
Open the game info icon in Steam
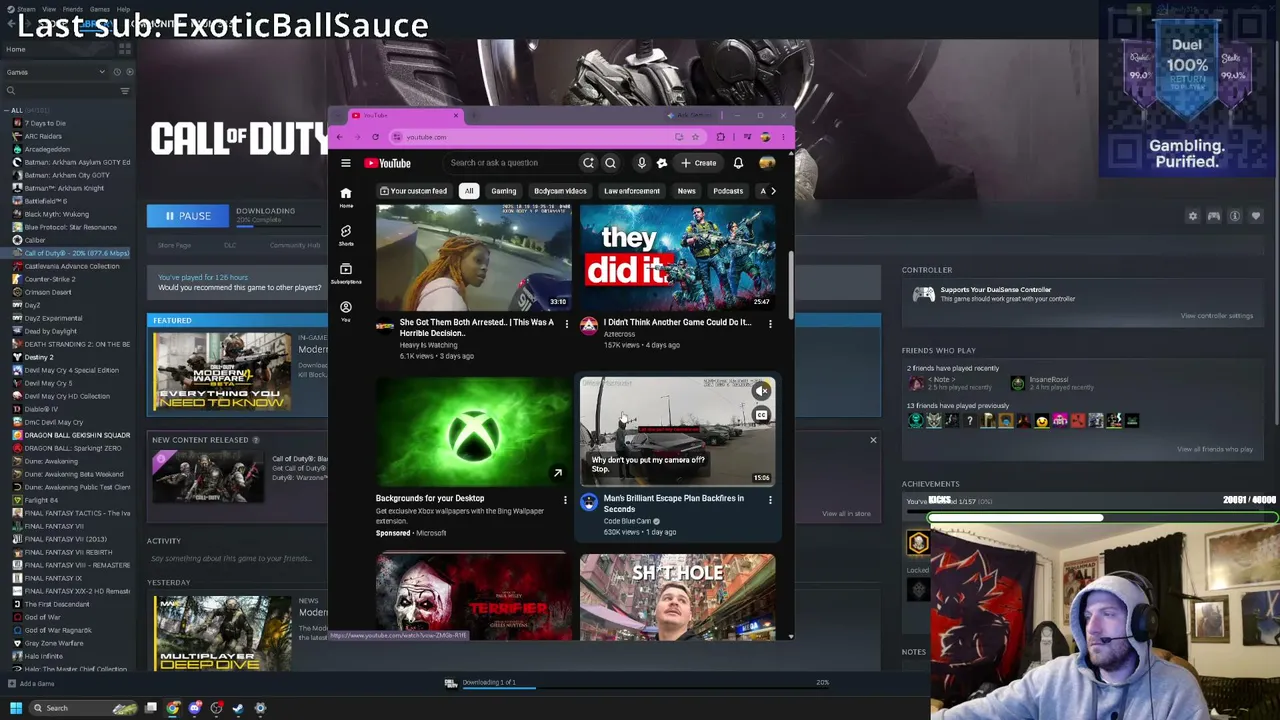1235,216
